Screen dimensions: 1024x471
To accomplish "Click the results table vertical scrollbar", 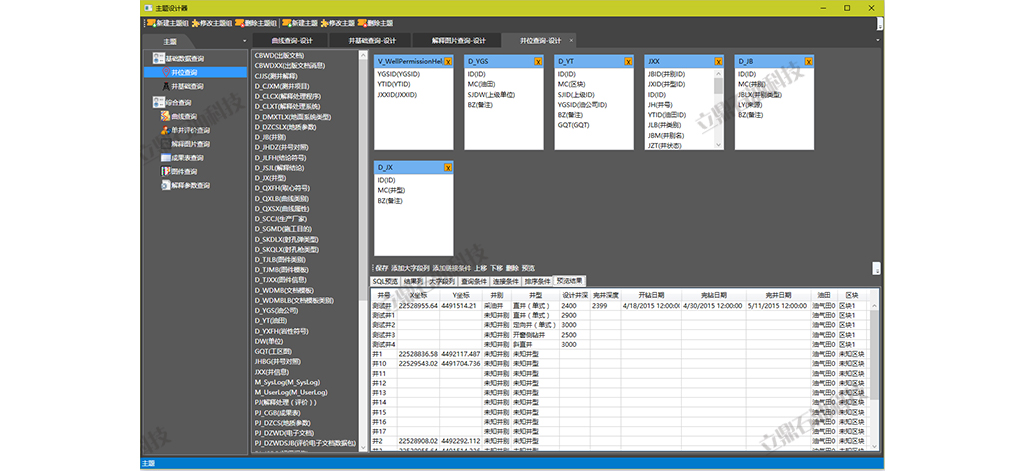I will [874, 353].
